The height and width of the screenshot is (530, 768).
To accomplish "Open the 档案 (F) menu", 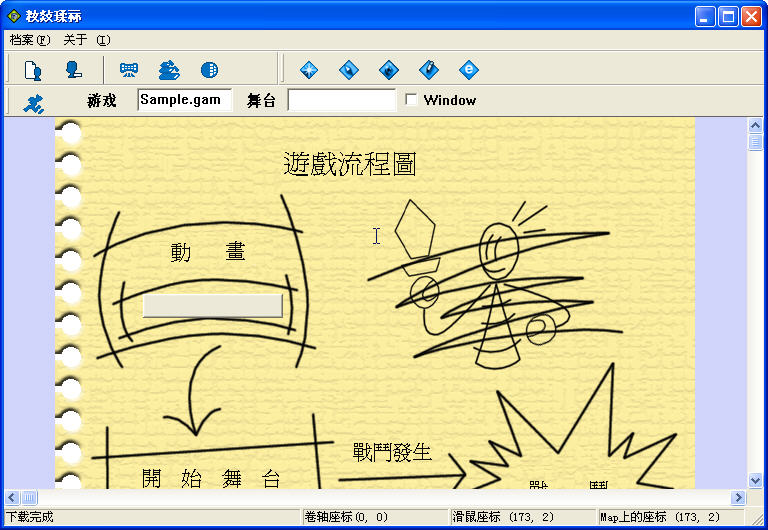I will pos(30,40).
